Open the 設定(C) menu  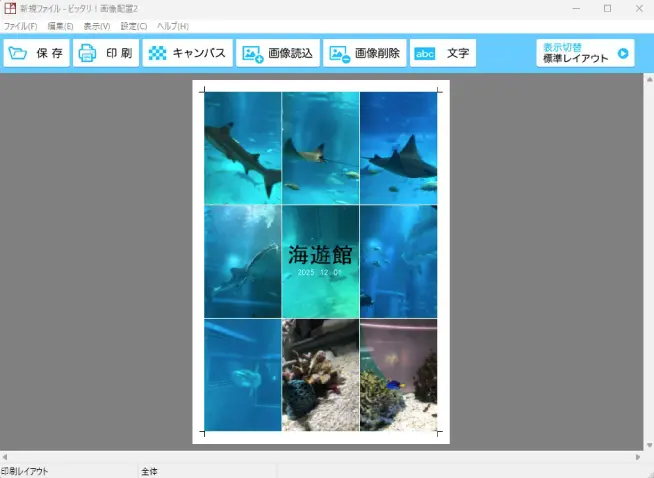coord(134,26)
